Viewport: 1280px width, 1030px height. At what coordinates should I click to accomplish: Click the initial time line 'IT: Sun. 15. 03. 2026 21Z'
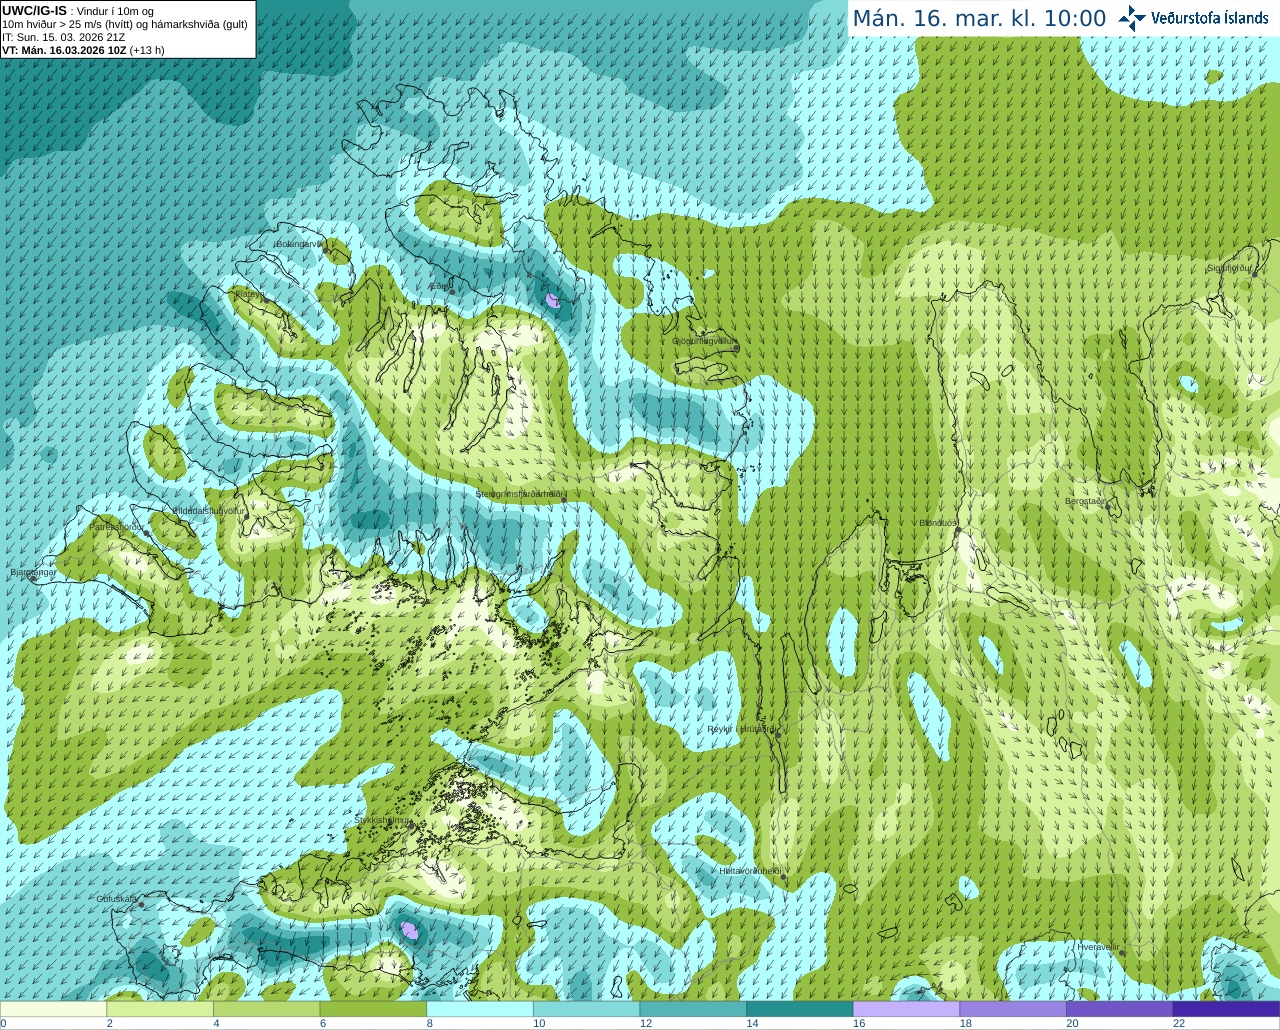[64, 37]
